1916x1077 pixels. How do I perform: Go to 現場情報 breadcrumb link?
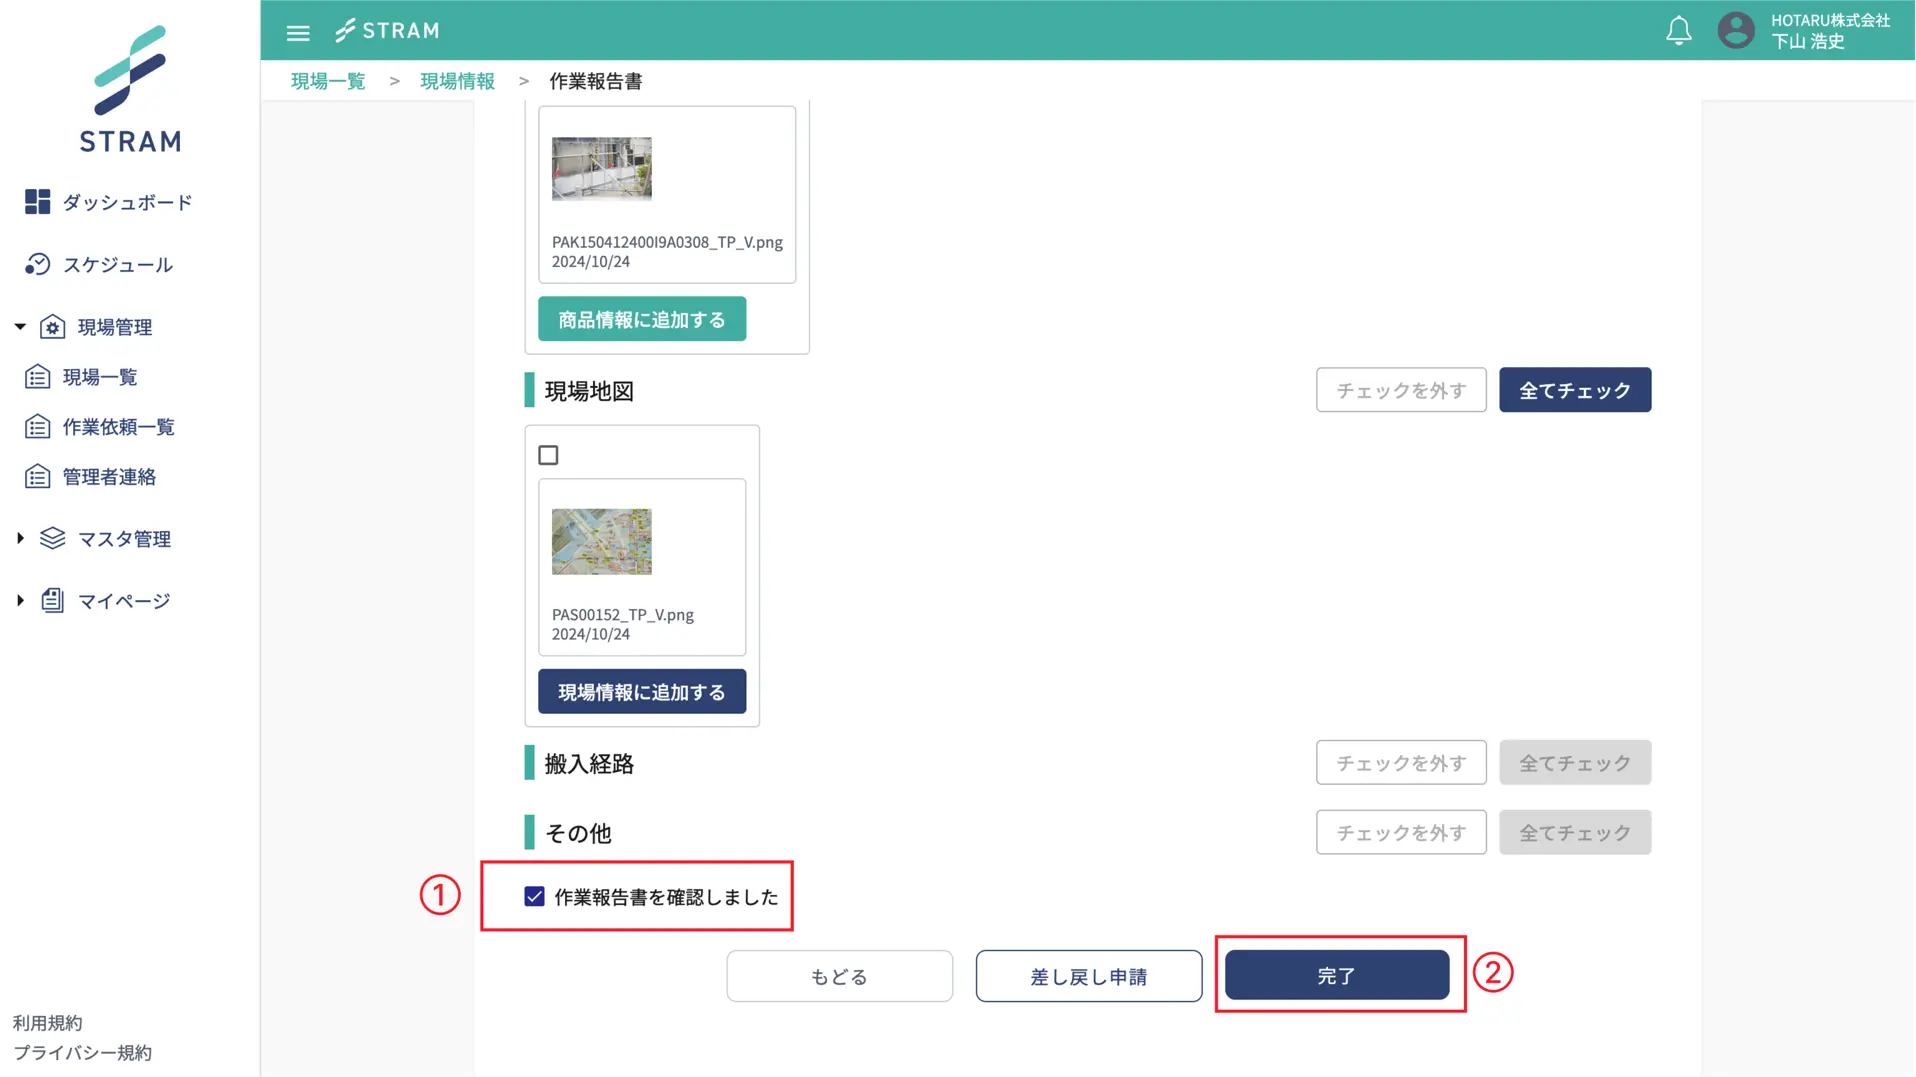tap(457, 81)
